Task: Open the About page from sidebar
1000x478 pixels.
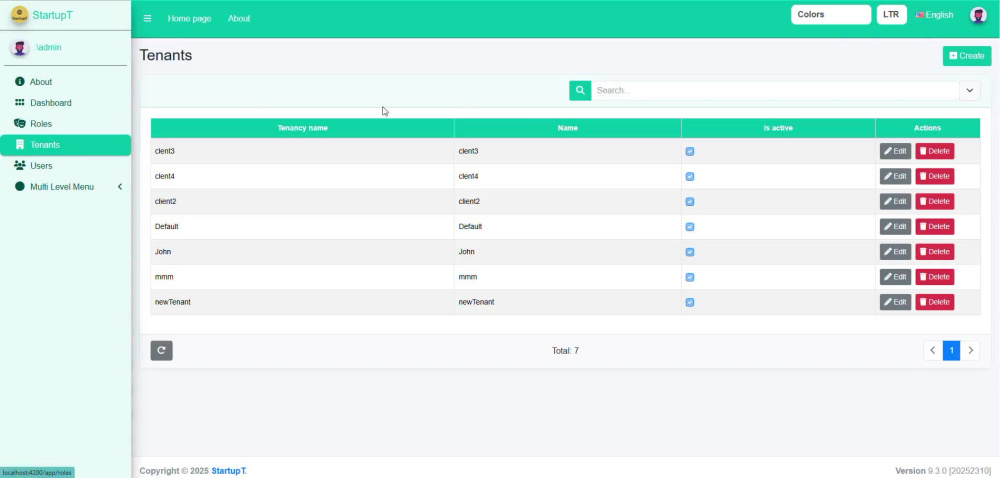Action: click(x=65, y=82)
